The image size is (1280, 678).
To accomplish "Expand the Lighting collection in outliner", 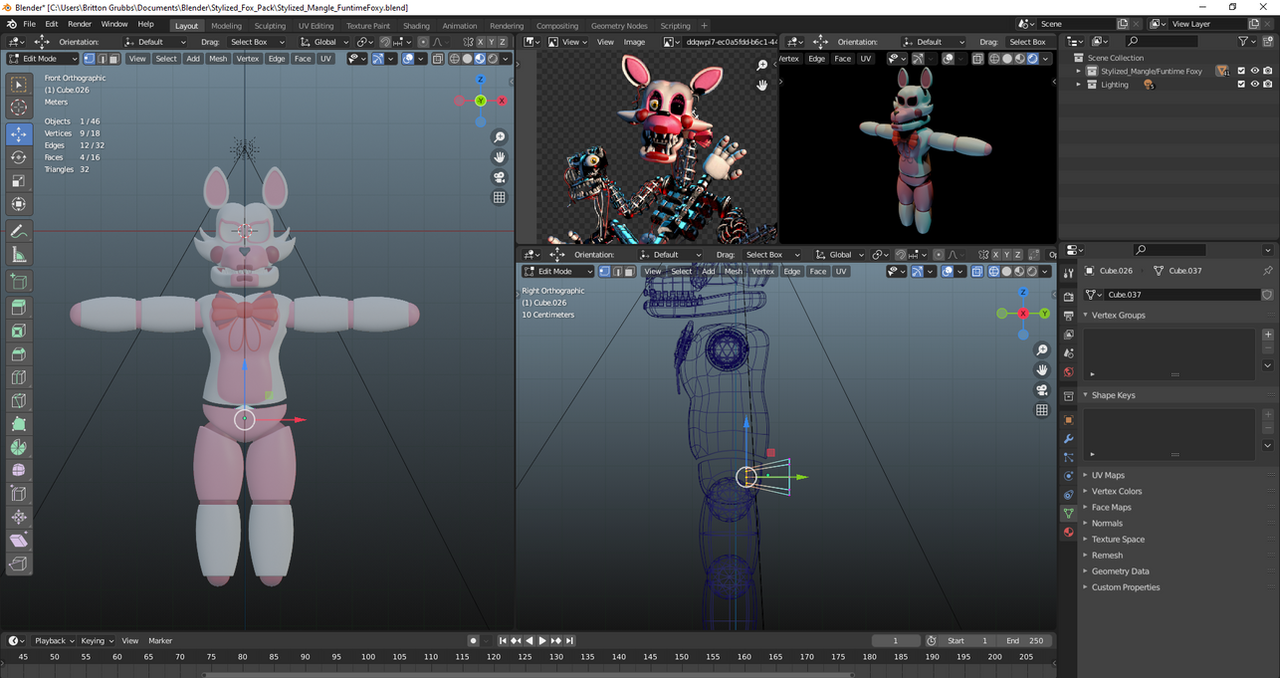I will click(1079, 85).
